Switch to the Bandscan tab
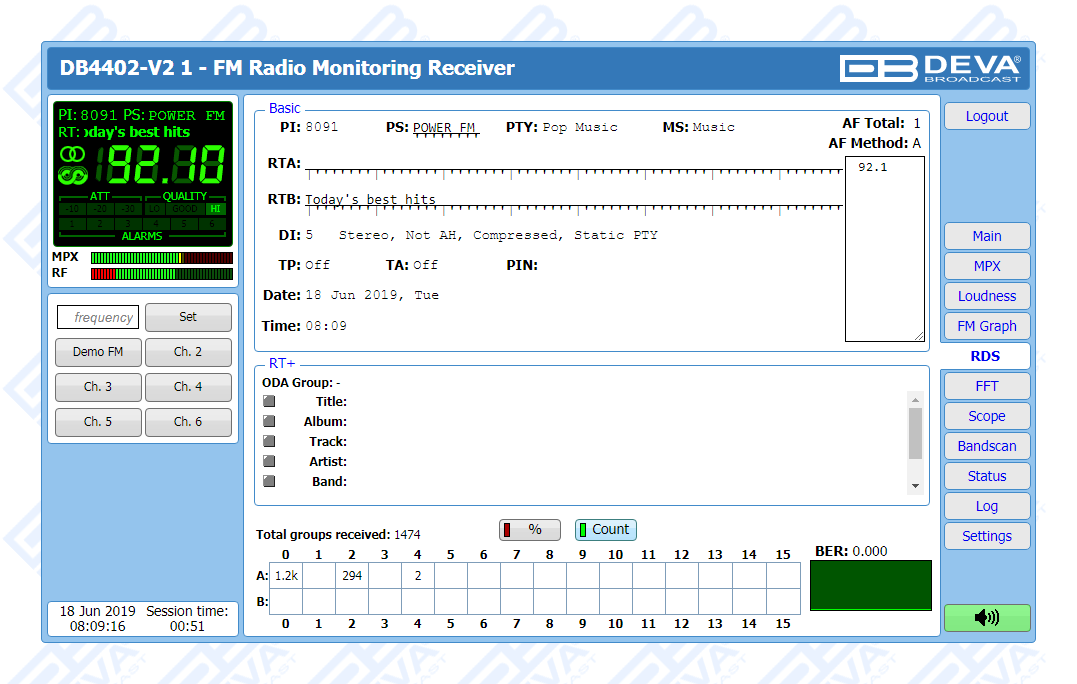This screenshot has width=1077, height=684. point(986,446)
